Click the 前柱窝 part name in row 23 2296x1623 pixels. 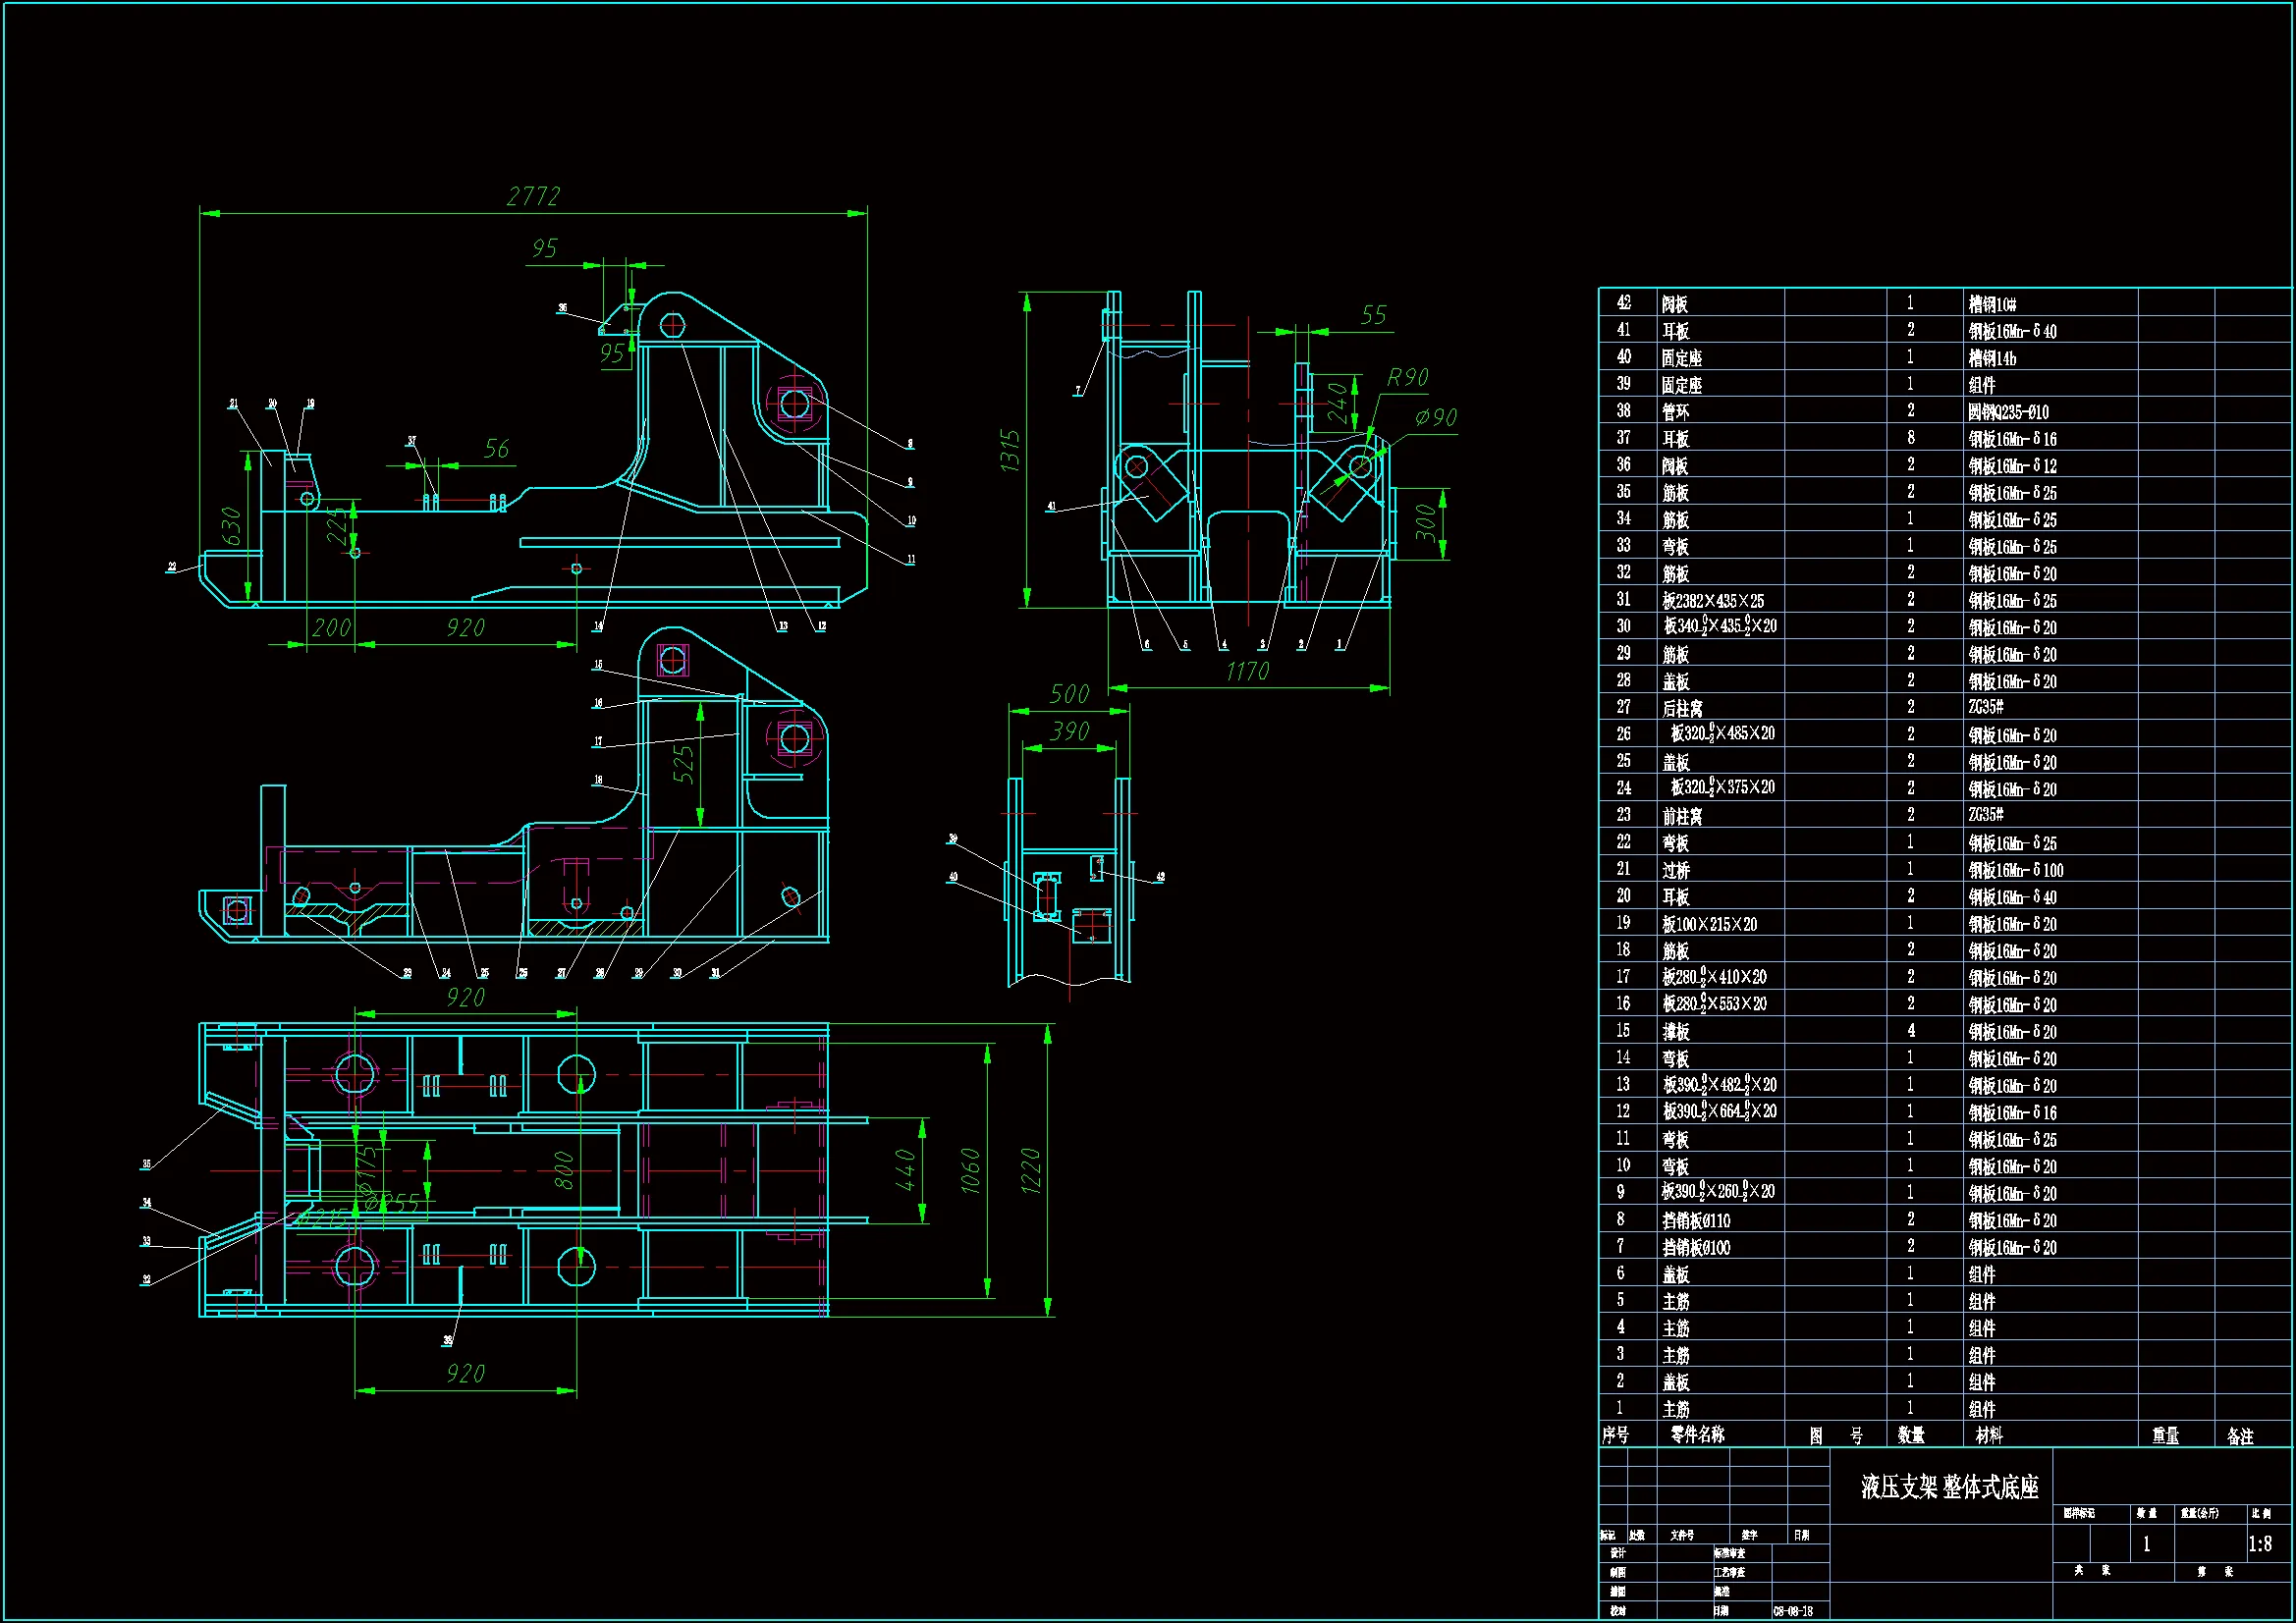(x=1682, y=816)
